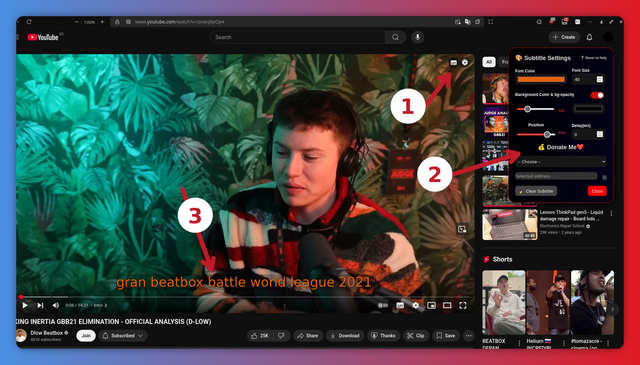The width and height of the screenshot is (640, 365).
Task: Join the Dlow Beatbox channel
Action: pos(86,336)
